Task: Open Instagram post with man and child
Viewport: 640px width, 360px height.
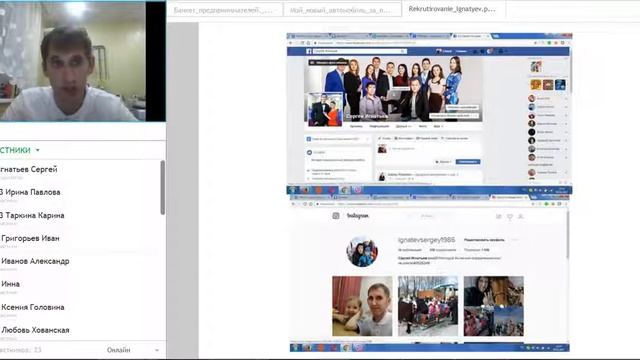Action: tap(362, 306)
